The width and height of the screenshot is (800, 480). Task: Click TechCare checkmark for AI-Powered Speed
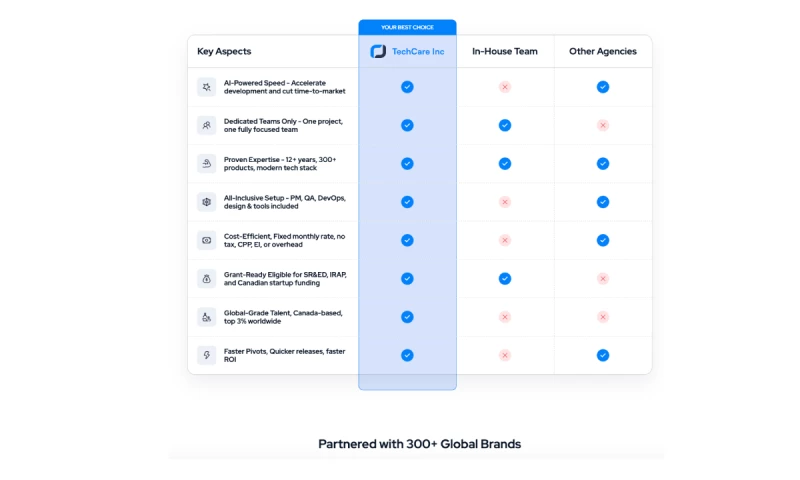coord(407,87)
